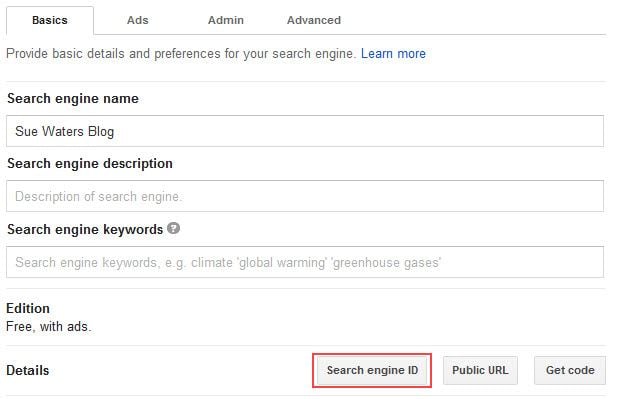Image resolution: width=617 pixels, height=399 pixels.
Task: Open the help icon beside Search engine keywords
Action: [x=174, y=228]
